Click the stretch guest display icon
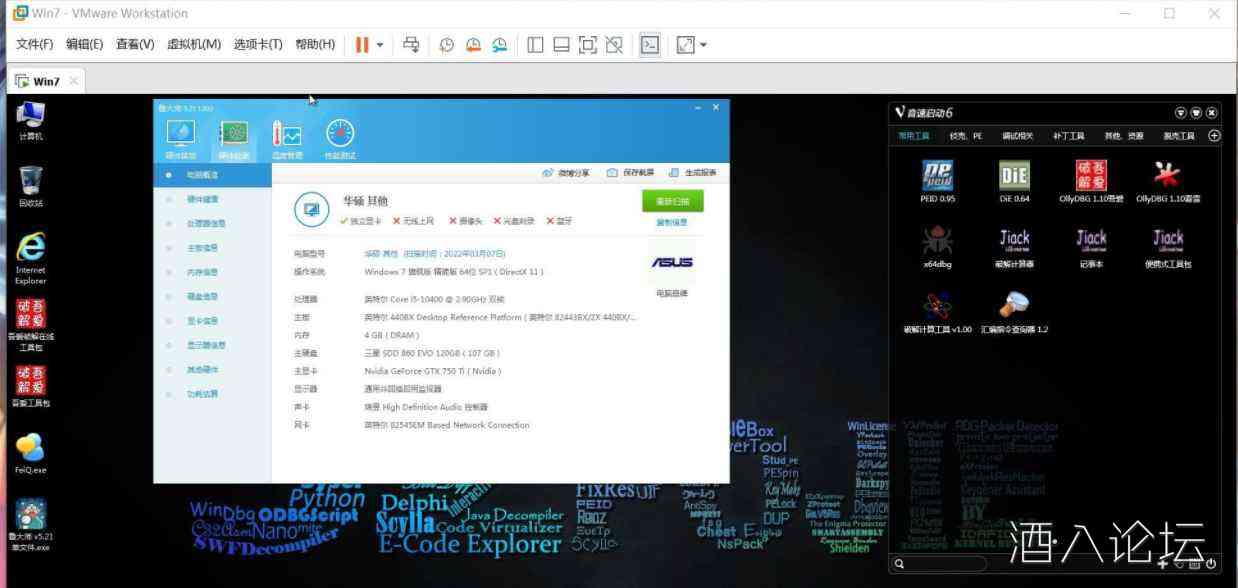 685,44
